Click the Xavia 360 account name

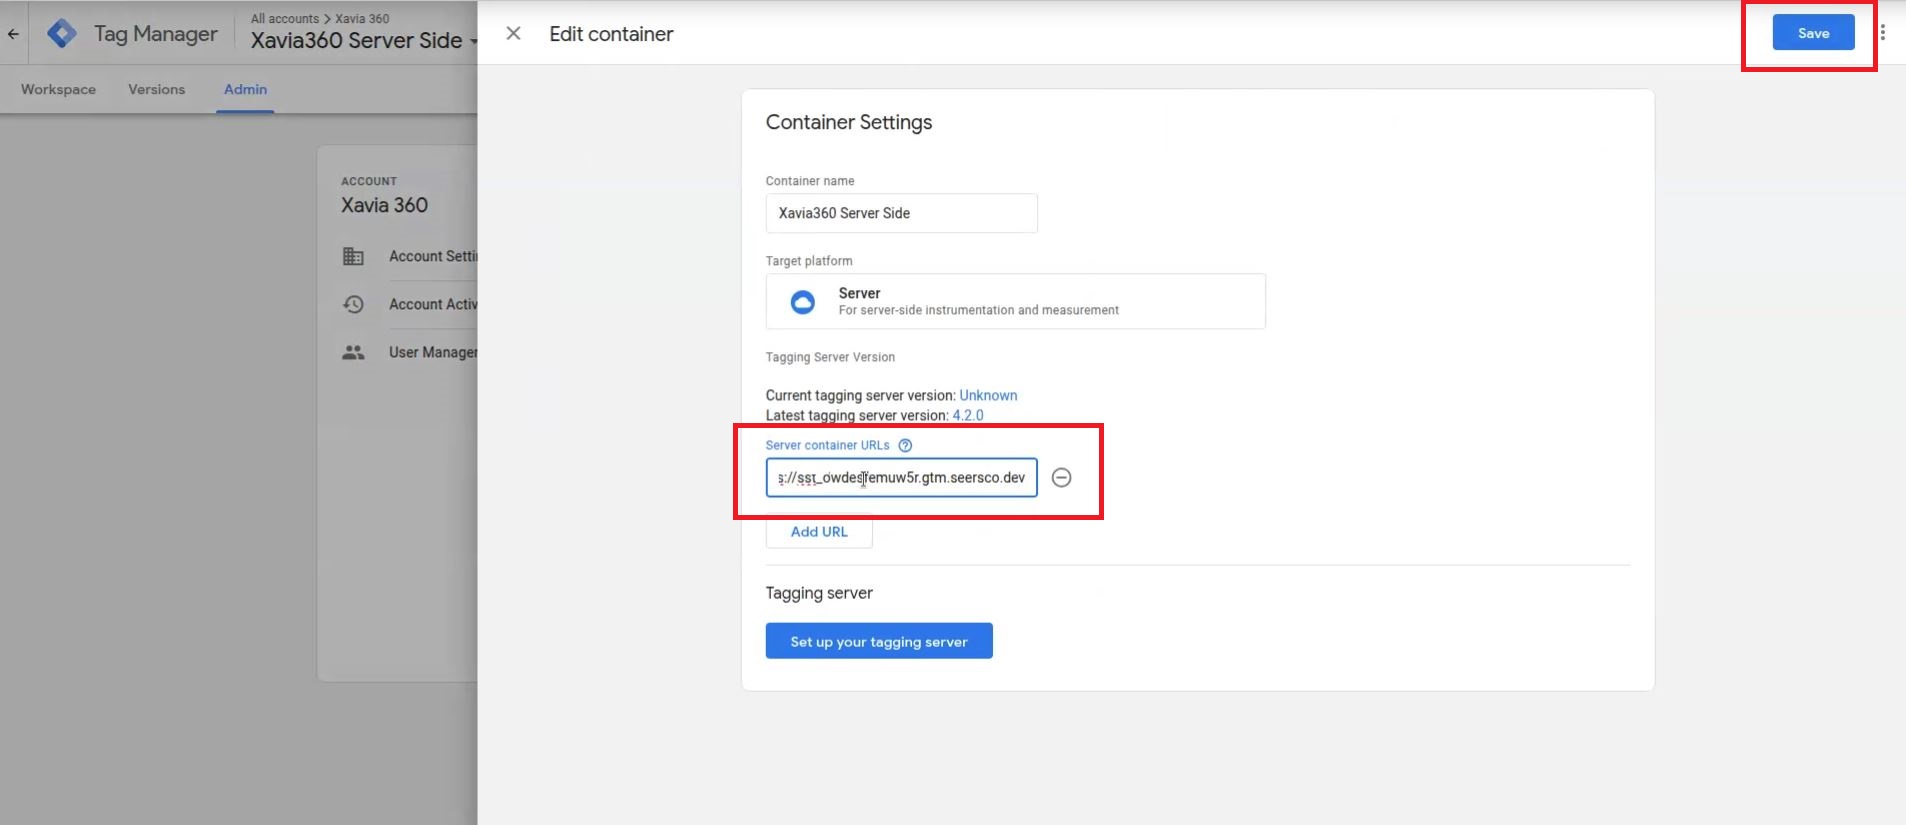tap(384, 205)
